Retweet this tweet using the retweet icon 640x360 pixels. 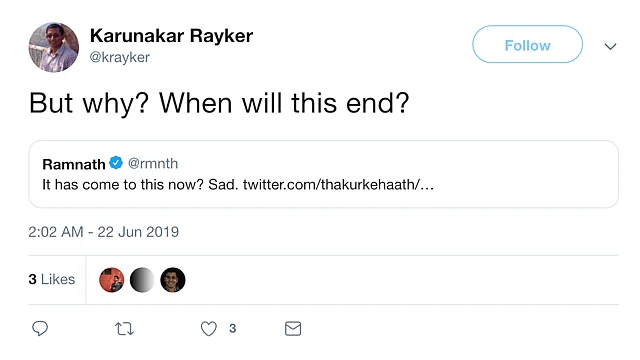point(124,329)
